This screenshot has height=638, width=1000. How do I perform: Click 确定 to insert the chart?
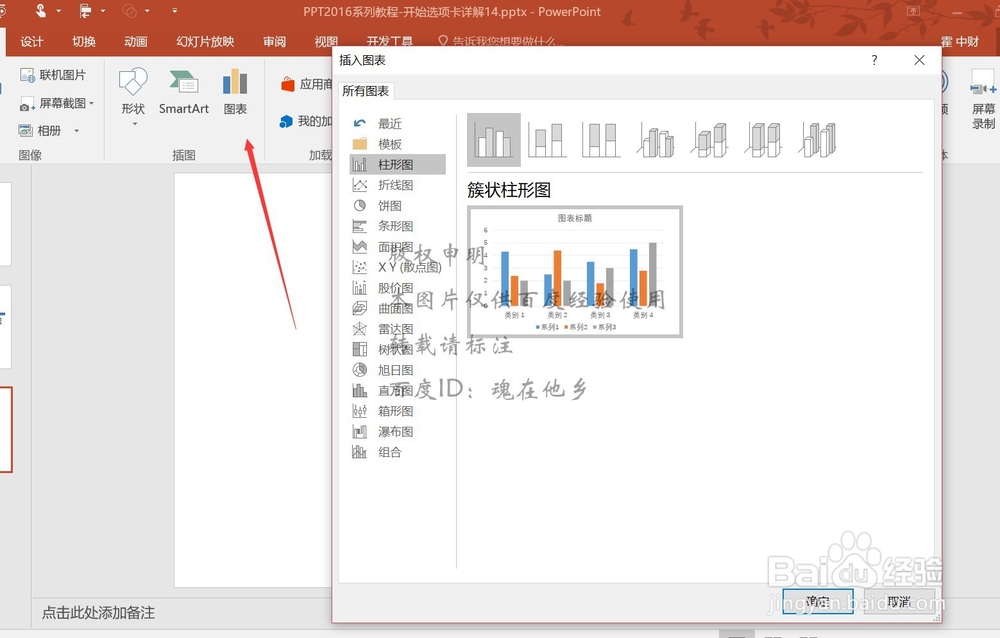(x=815, y=601)
